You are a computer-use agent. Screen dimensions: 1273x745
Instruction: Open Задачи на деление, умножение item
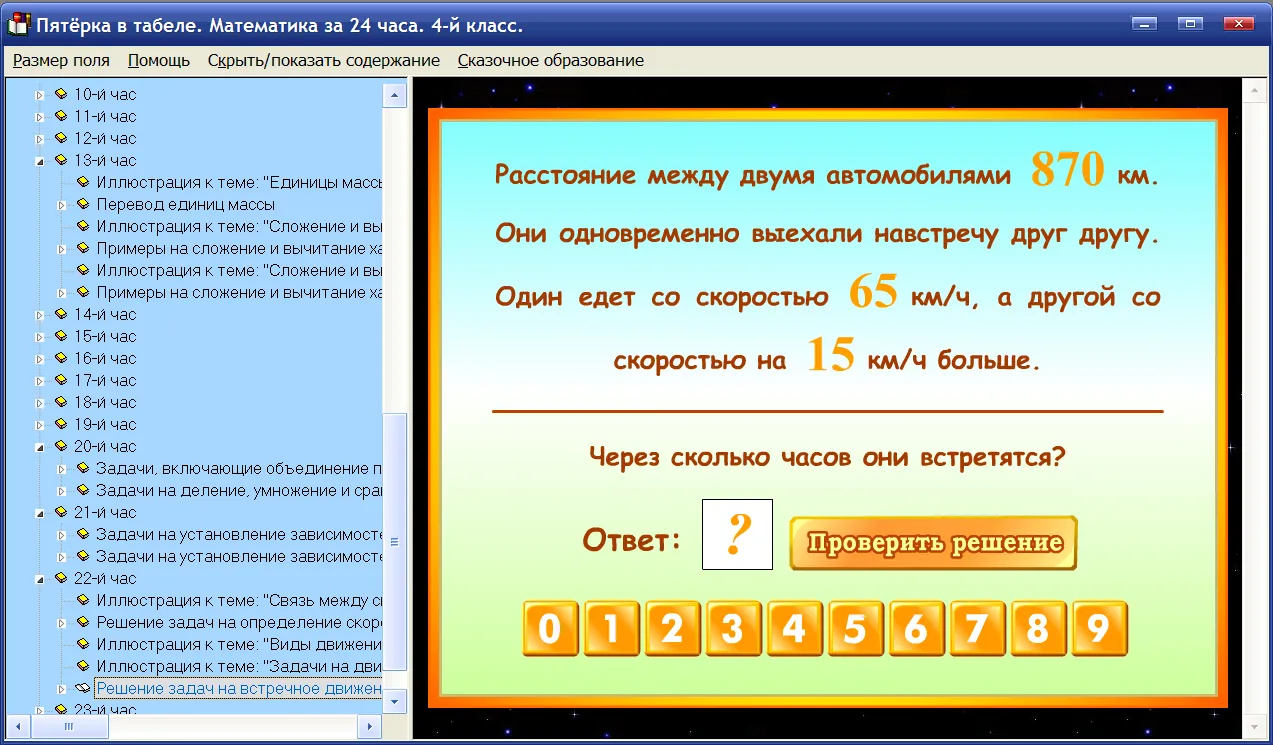(x=239, y=490)
